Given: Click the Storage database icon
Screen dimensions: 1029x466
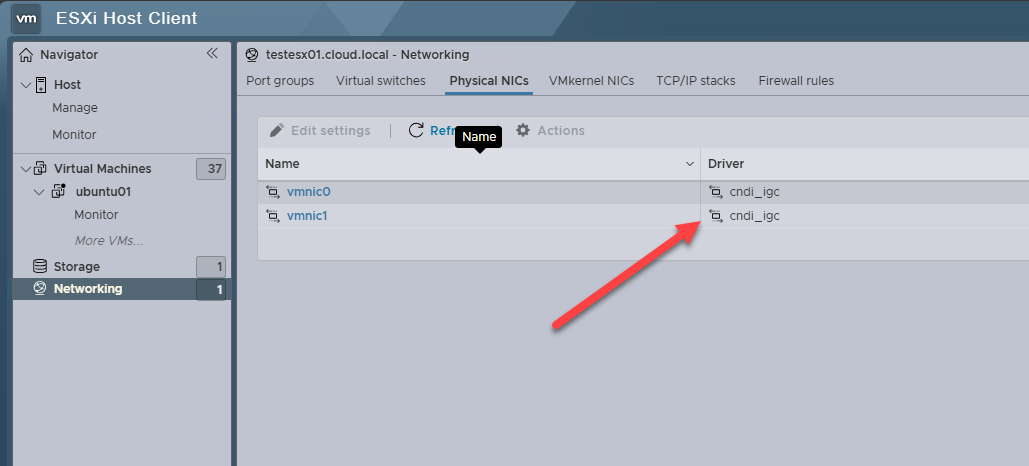Looking at the screenshot, I should pyautogui.click(x=40, y=266).
